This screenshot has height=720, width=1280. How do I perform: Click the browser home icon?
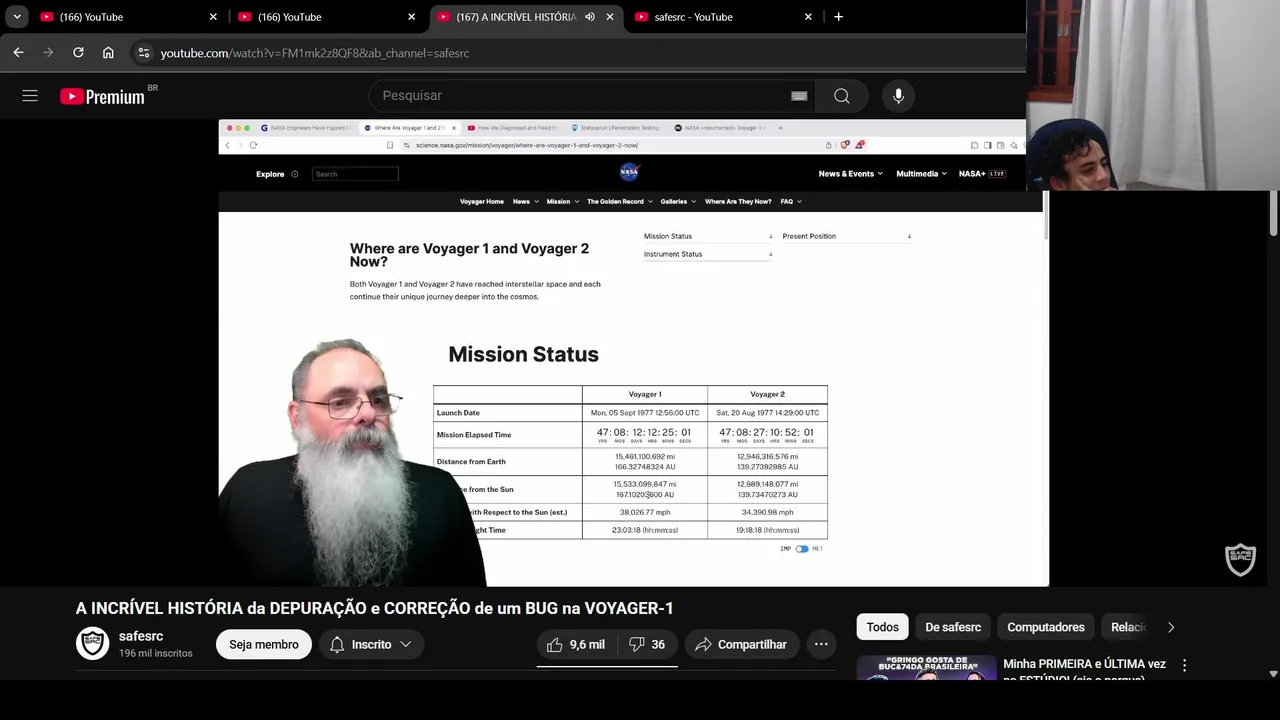coord(108,53)
